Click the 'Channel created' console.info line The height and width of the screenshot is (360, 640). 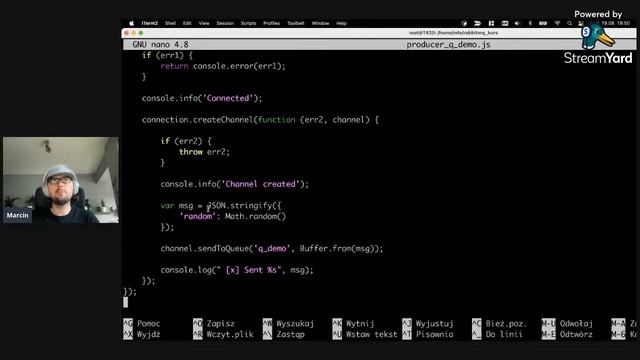[235, 184]
